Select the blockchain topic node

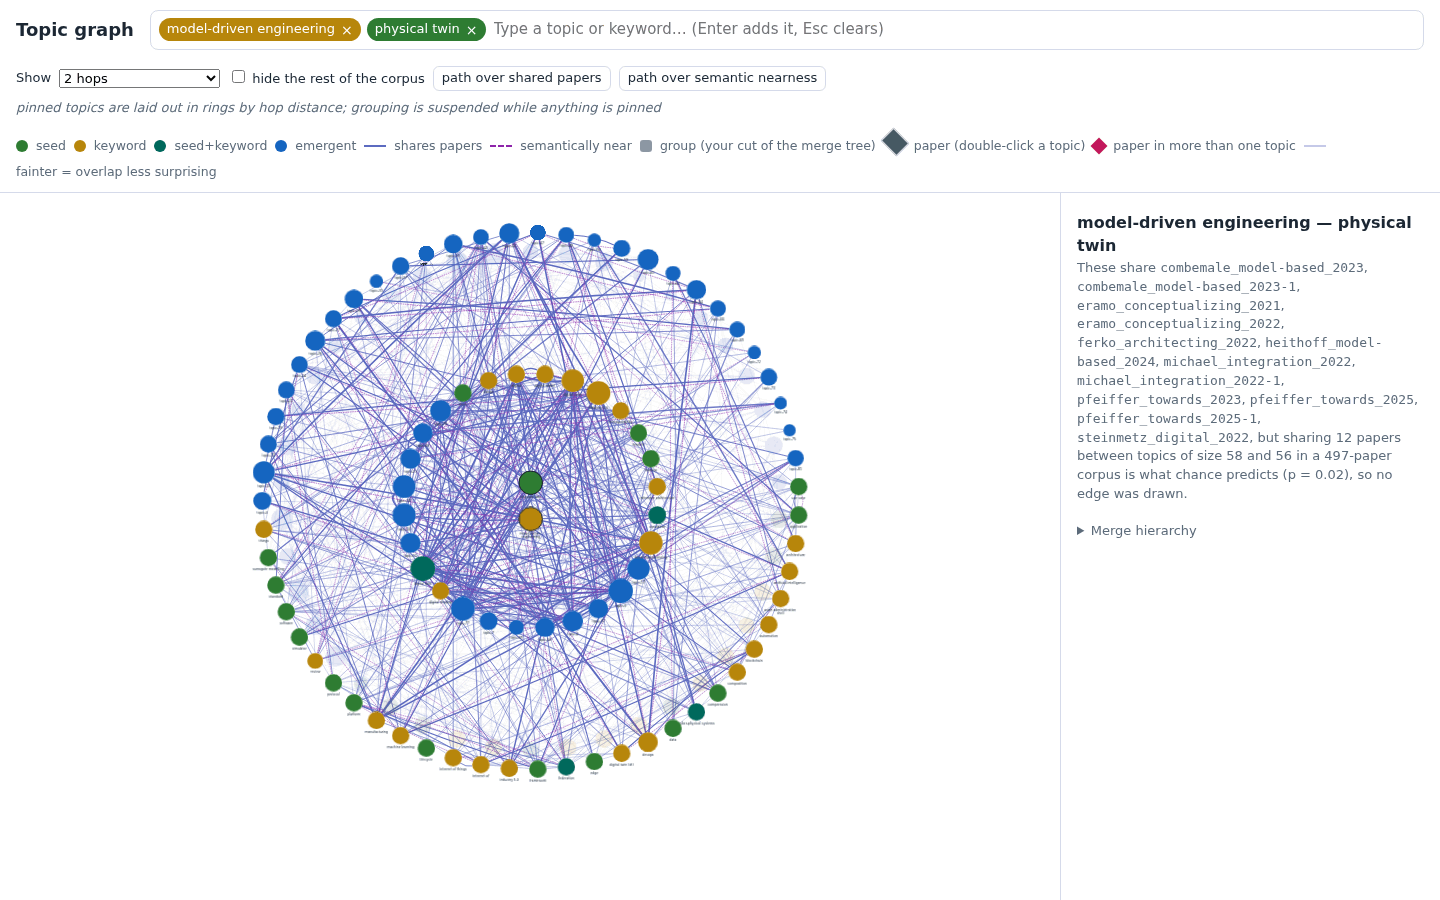pos(754,649)
